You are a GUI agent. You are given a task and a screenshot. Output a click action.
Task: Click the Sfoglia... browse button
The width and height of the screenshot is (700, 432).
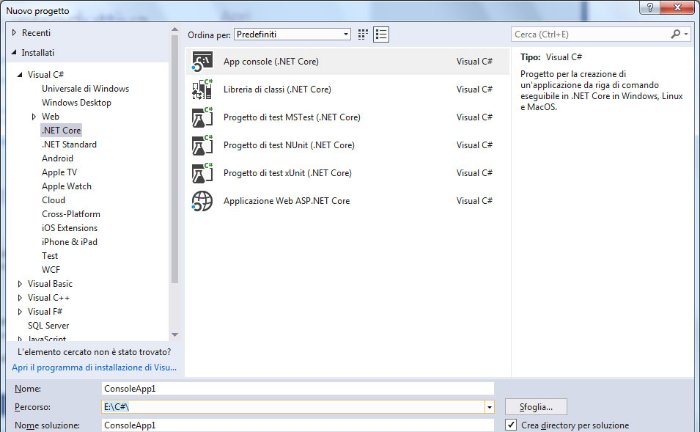[x=536, y=407]
